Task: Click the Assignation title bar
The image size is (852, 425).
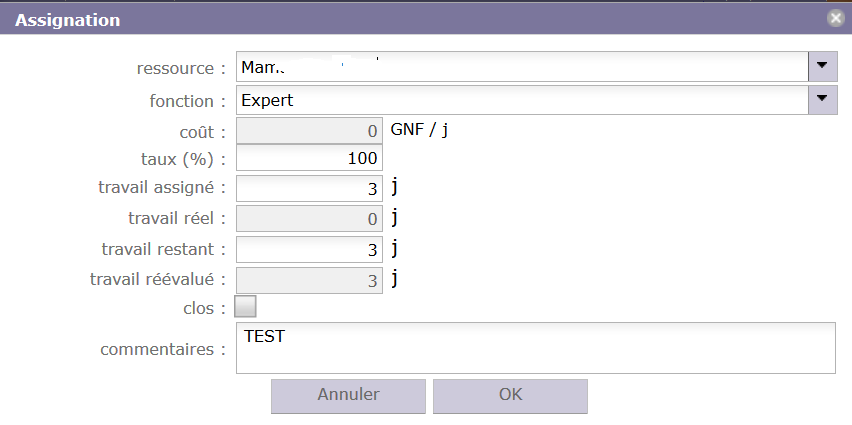Action: (400, 19)
